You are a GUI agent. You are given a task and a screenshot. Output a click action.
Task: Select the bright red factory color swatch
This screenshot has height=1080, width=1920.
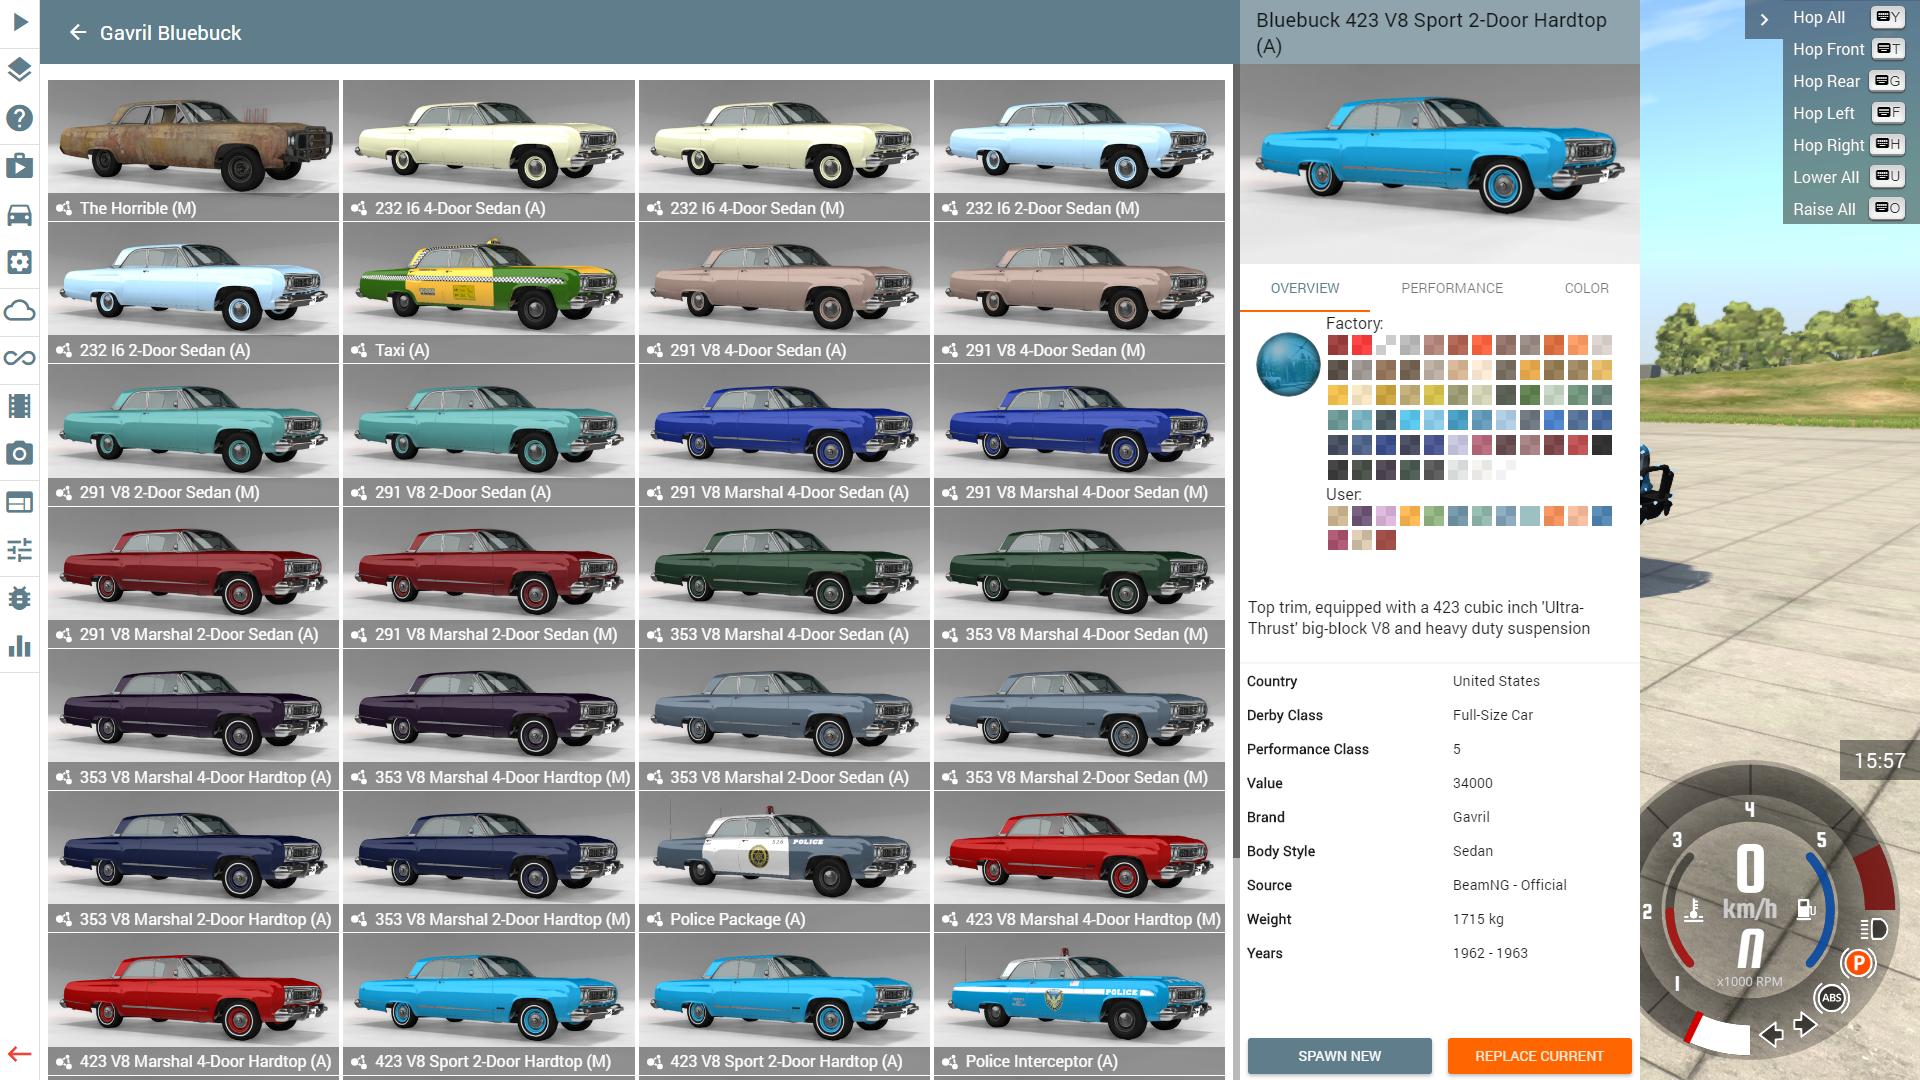tap(1362, 346)
